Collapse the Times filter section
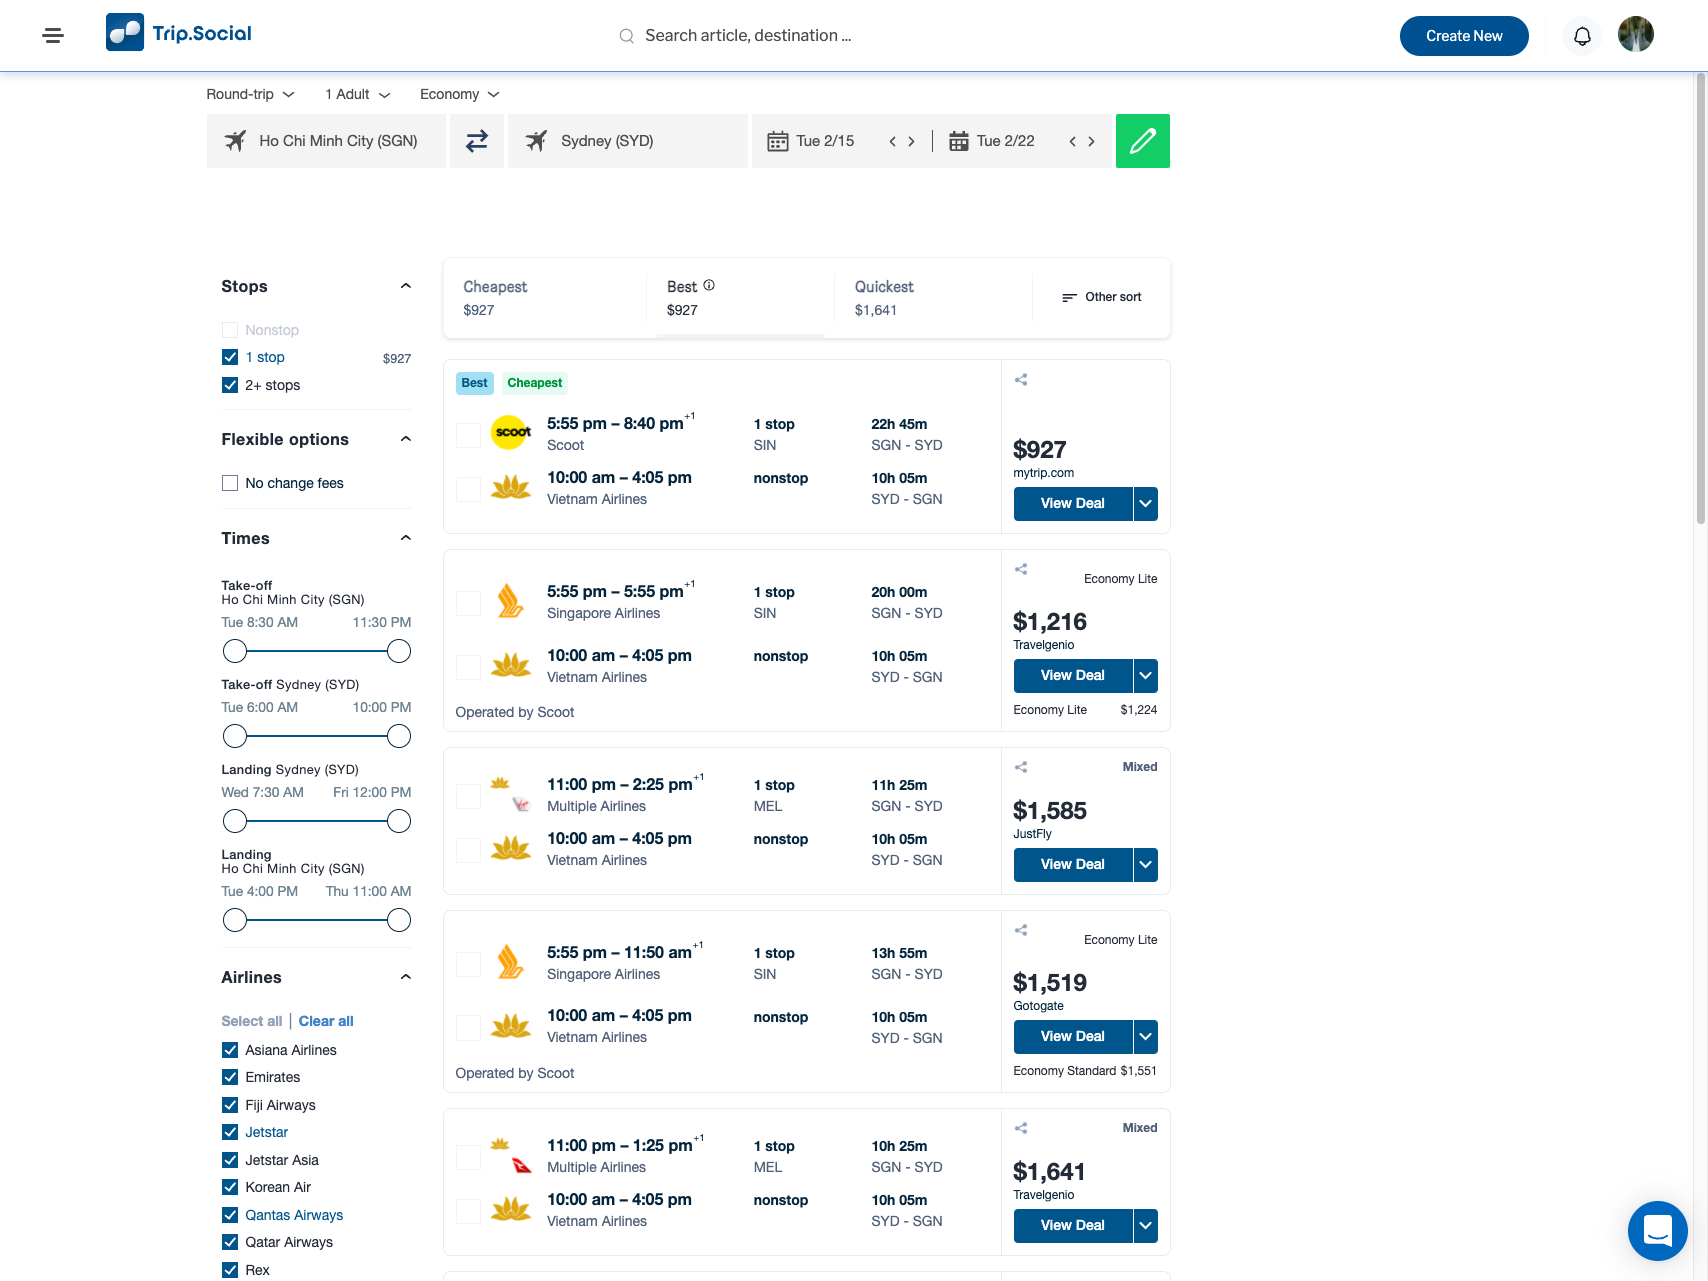The height and width of the screenshot is (1281, 1708). pos(406,538)
